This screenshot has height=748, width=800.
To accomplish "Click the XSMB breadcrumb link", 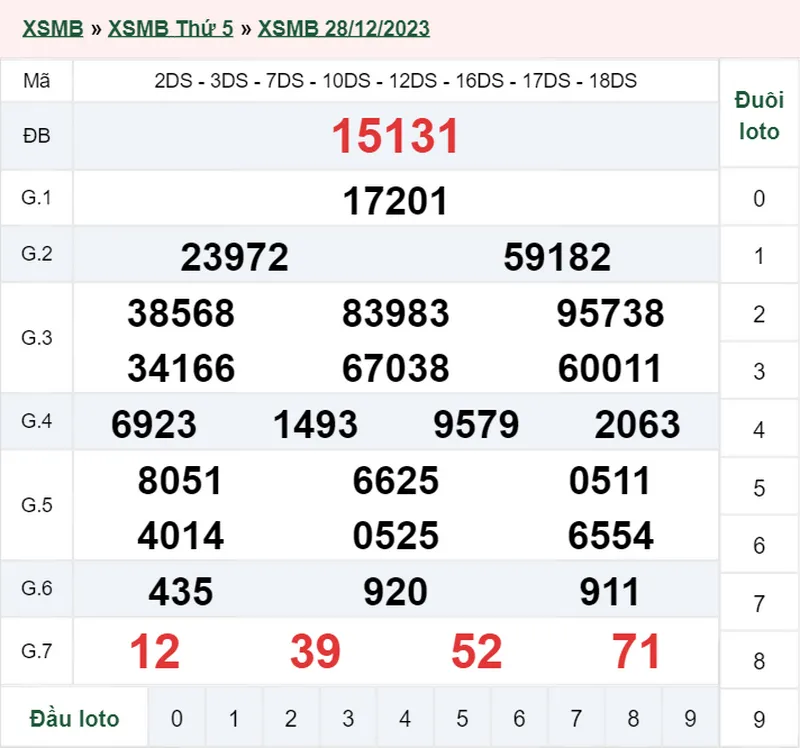I will tap(50, 28).
